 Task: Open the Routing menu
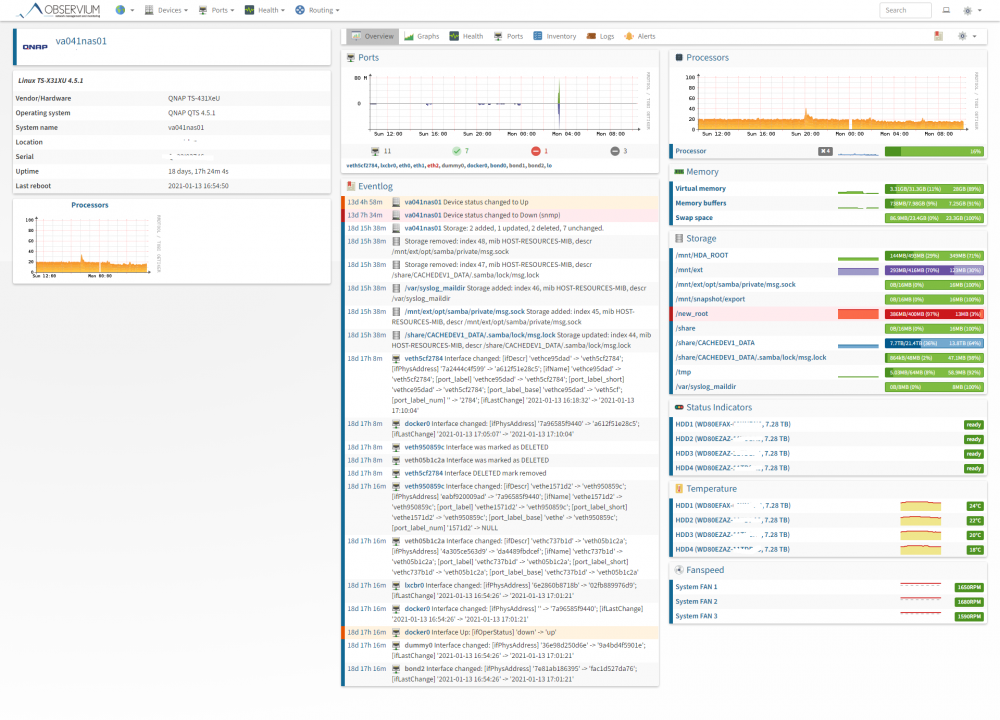click(x=317, y=10)
